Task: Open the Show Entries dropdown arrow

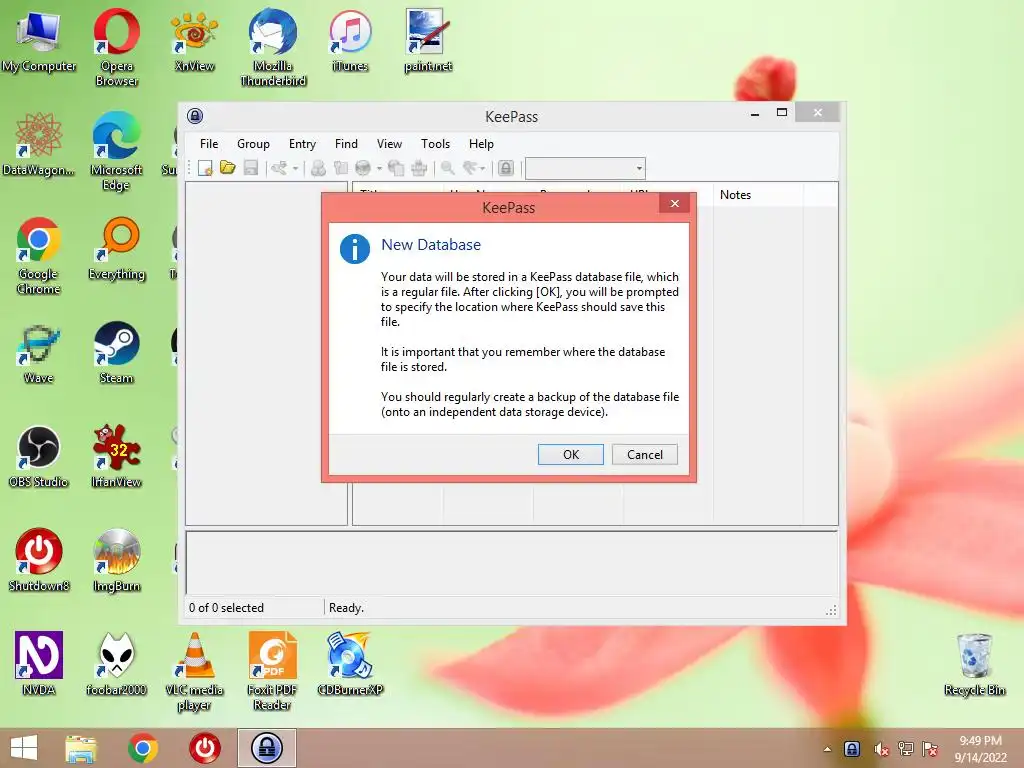Action: [483, 168]
